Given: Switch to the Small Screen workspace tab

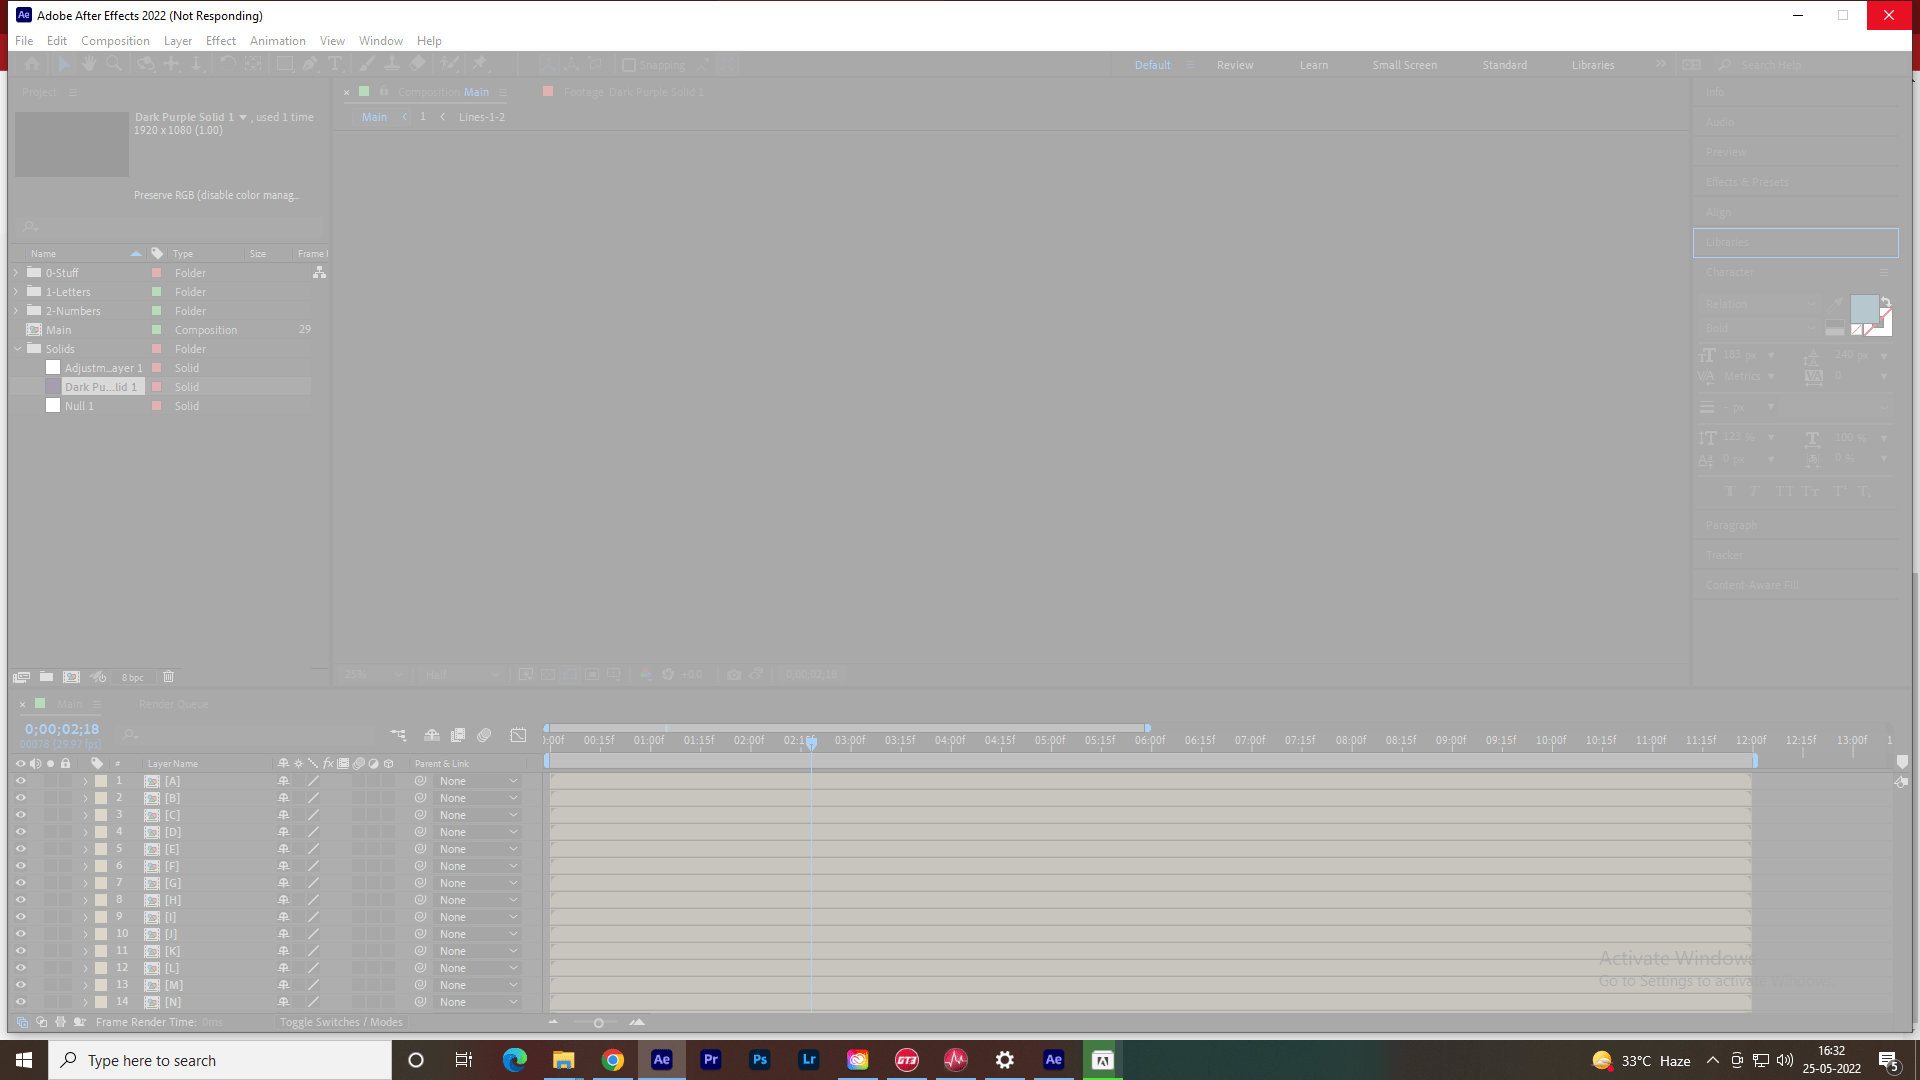Looking at the screenshot, I should point(1404,64).
